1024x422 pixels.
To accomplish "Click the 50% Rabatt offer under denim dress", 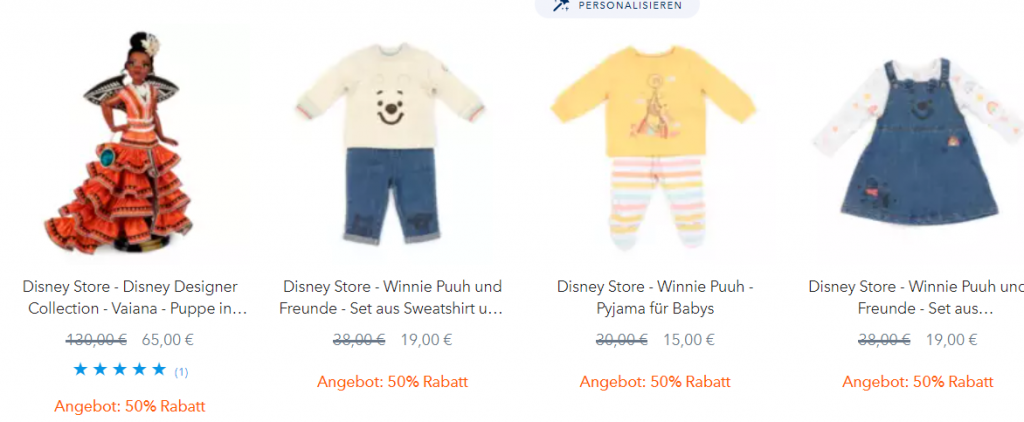I will [x=918, y=381].
